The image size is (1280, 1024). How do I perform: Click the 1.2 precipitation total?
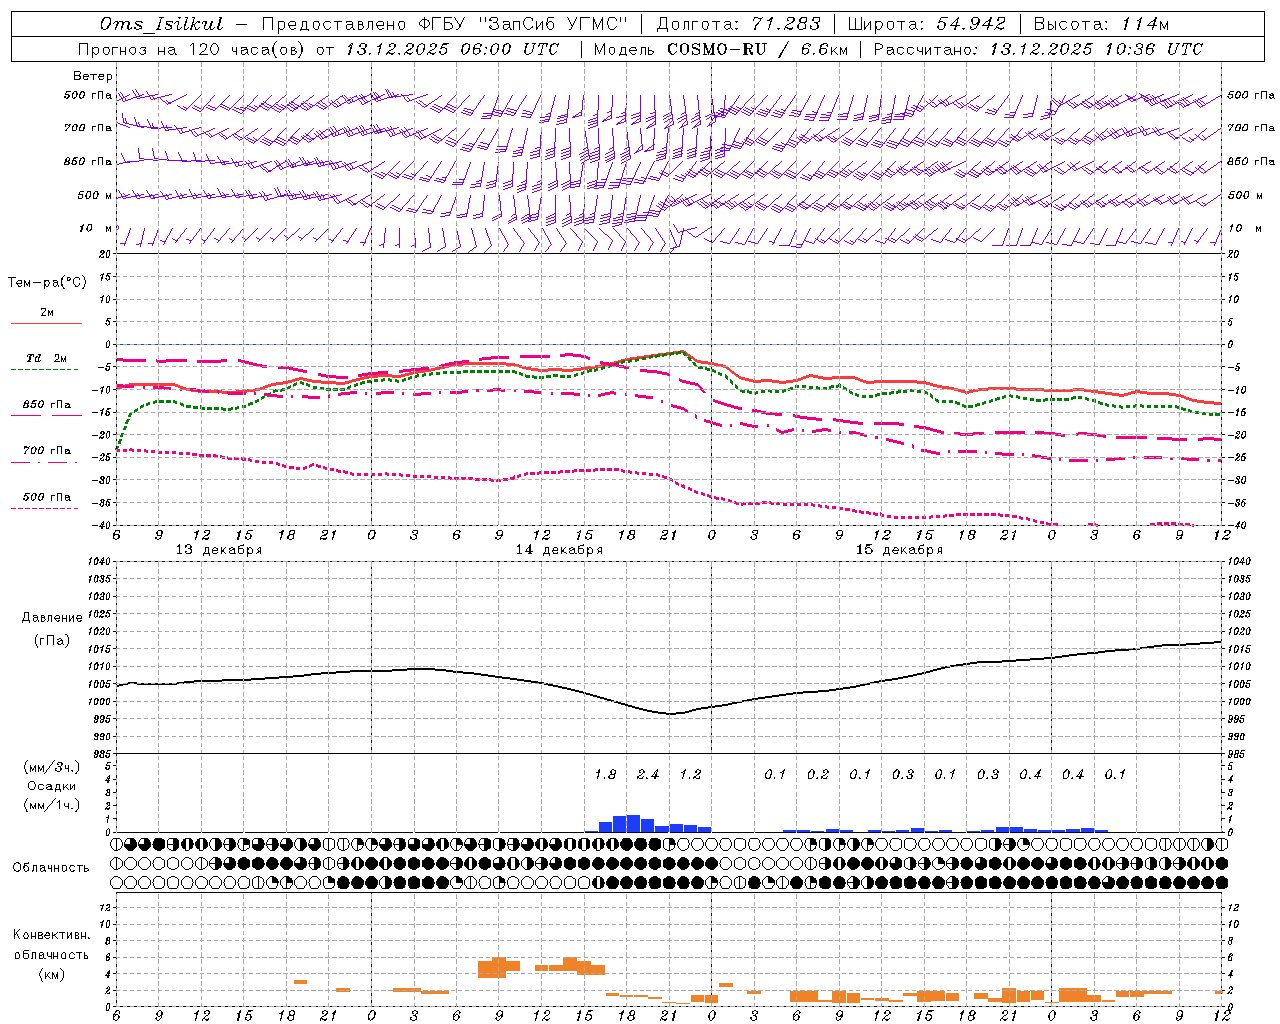[x=690, y=774]
